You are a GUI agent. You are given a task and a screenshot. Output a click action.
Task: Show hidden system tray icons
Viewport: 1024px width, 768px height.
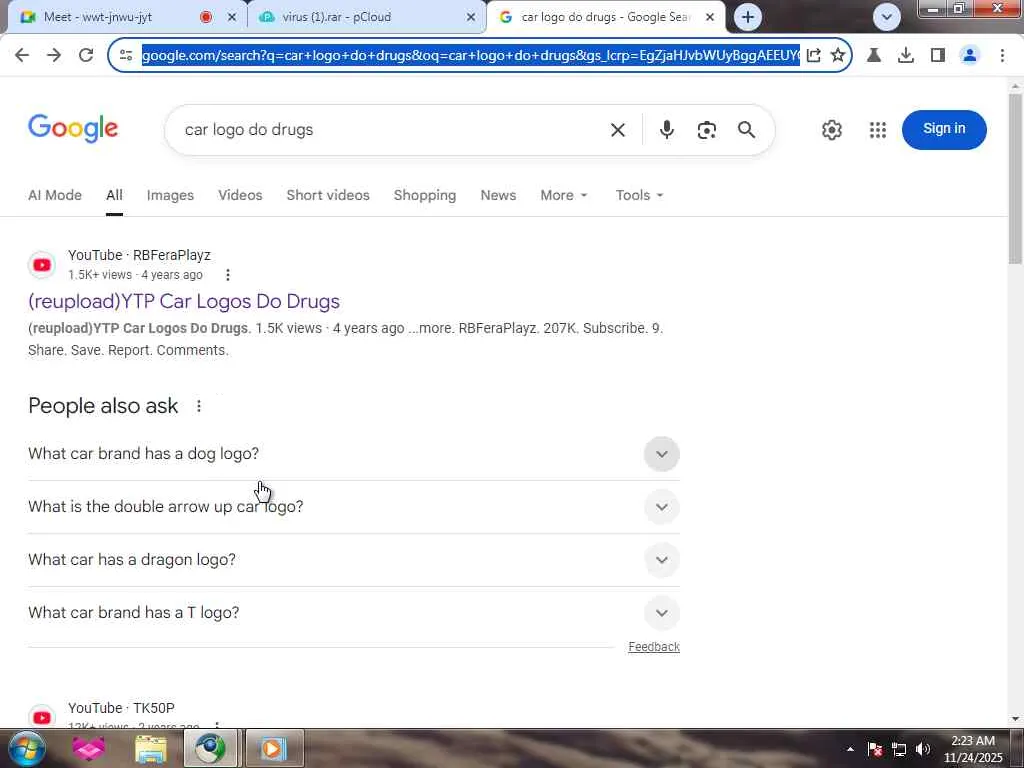(x=850, y=749)
